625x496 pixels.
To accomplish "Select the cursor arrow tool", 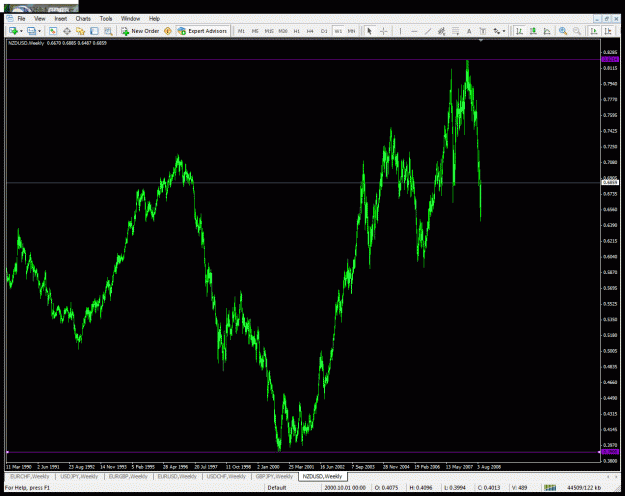I will click(369, 31).
